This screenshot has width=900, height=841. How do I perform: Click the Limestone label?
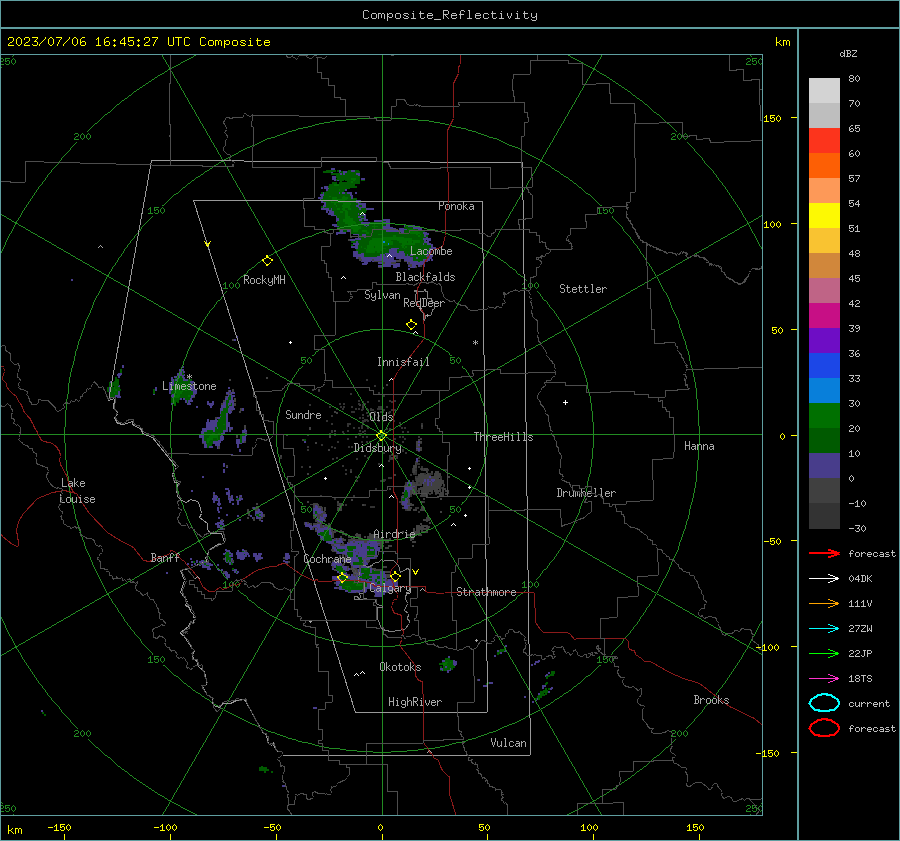189,386
